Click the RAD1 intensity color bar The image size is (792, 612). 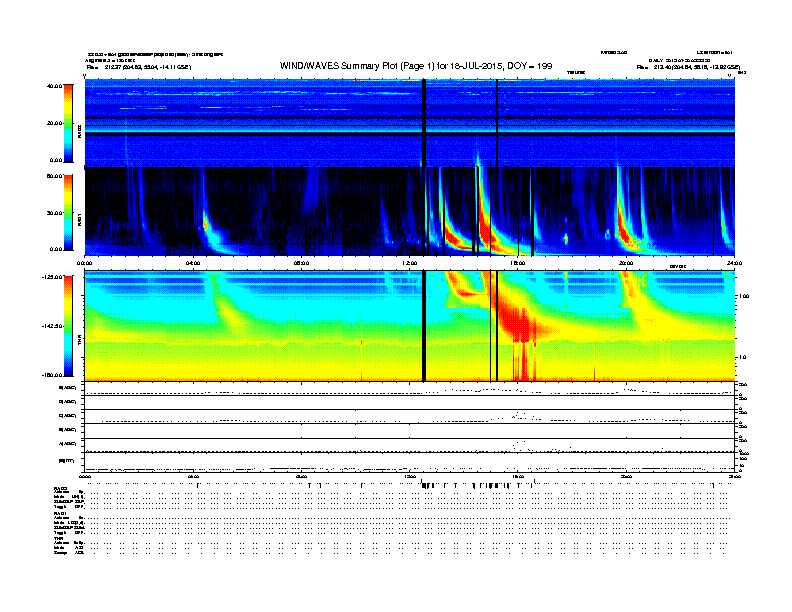[68, 213]
